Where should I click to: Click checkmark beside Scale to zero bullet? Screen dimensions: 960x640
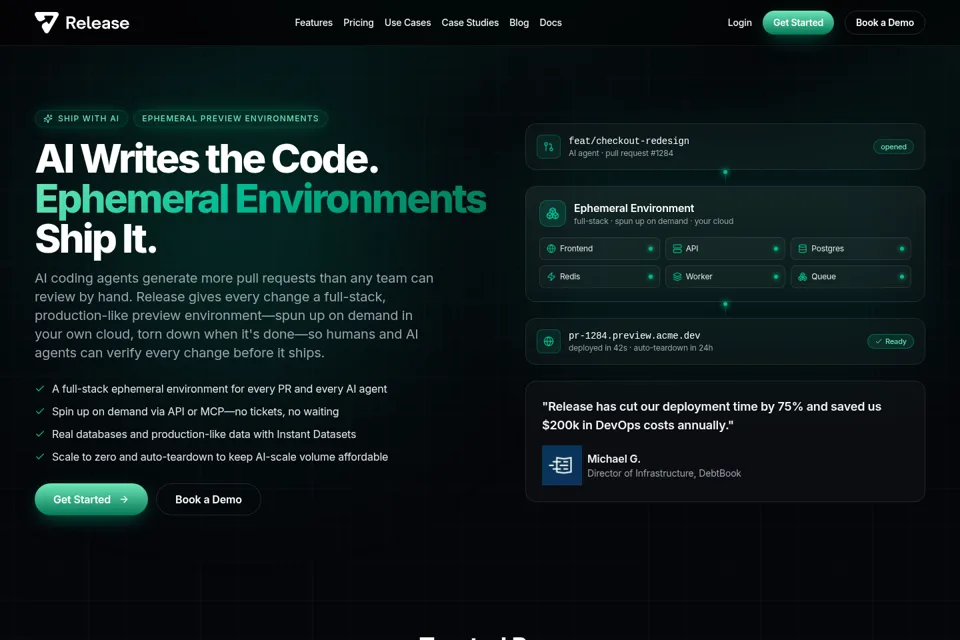(x=40, y=457)
